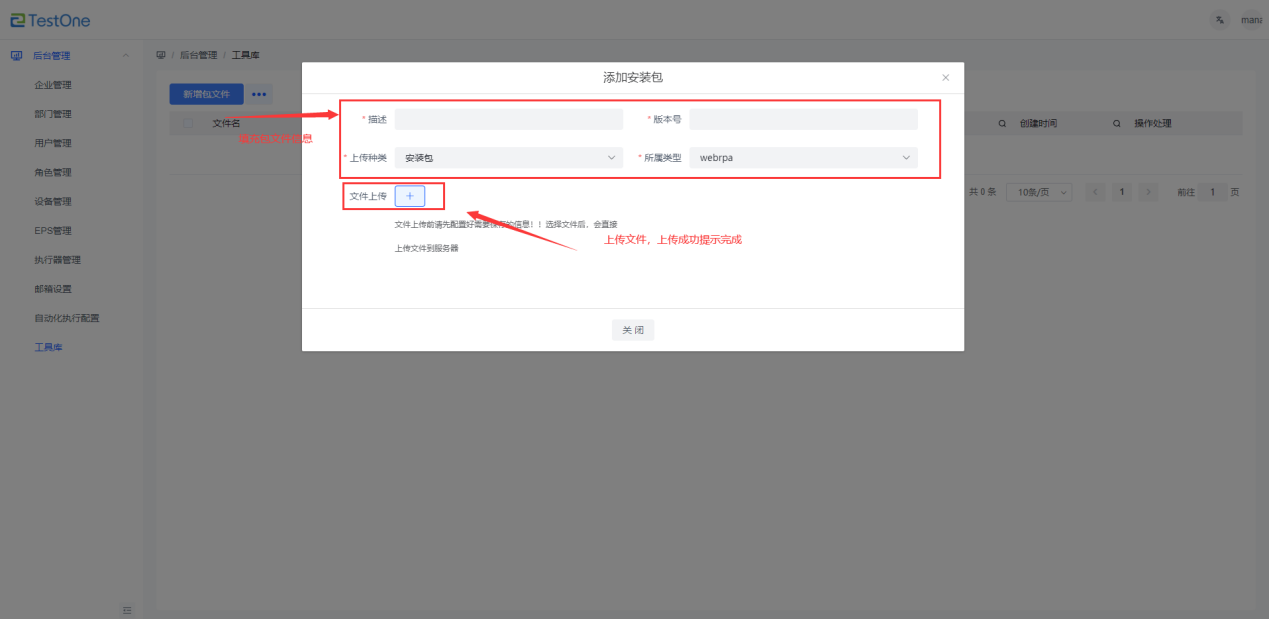
Task: Click the three-dots more actions button
Action: pos(260,94)
